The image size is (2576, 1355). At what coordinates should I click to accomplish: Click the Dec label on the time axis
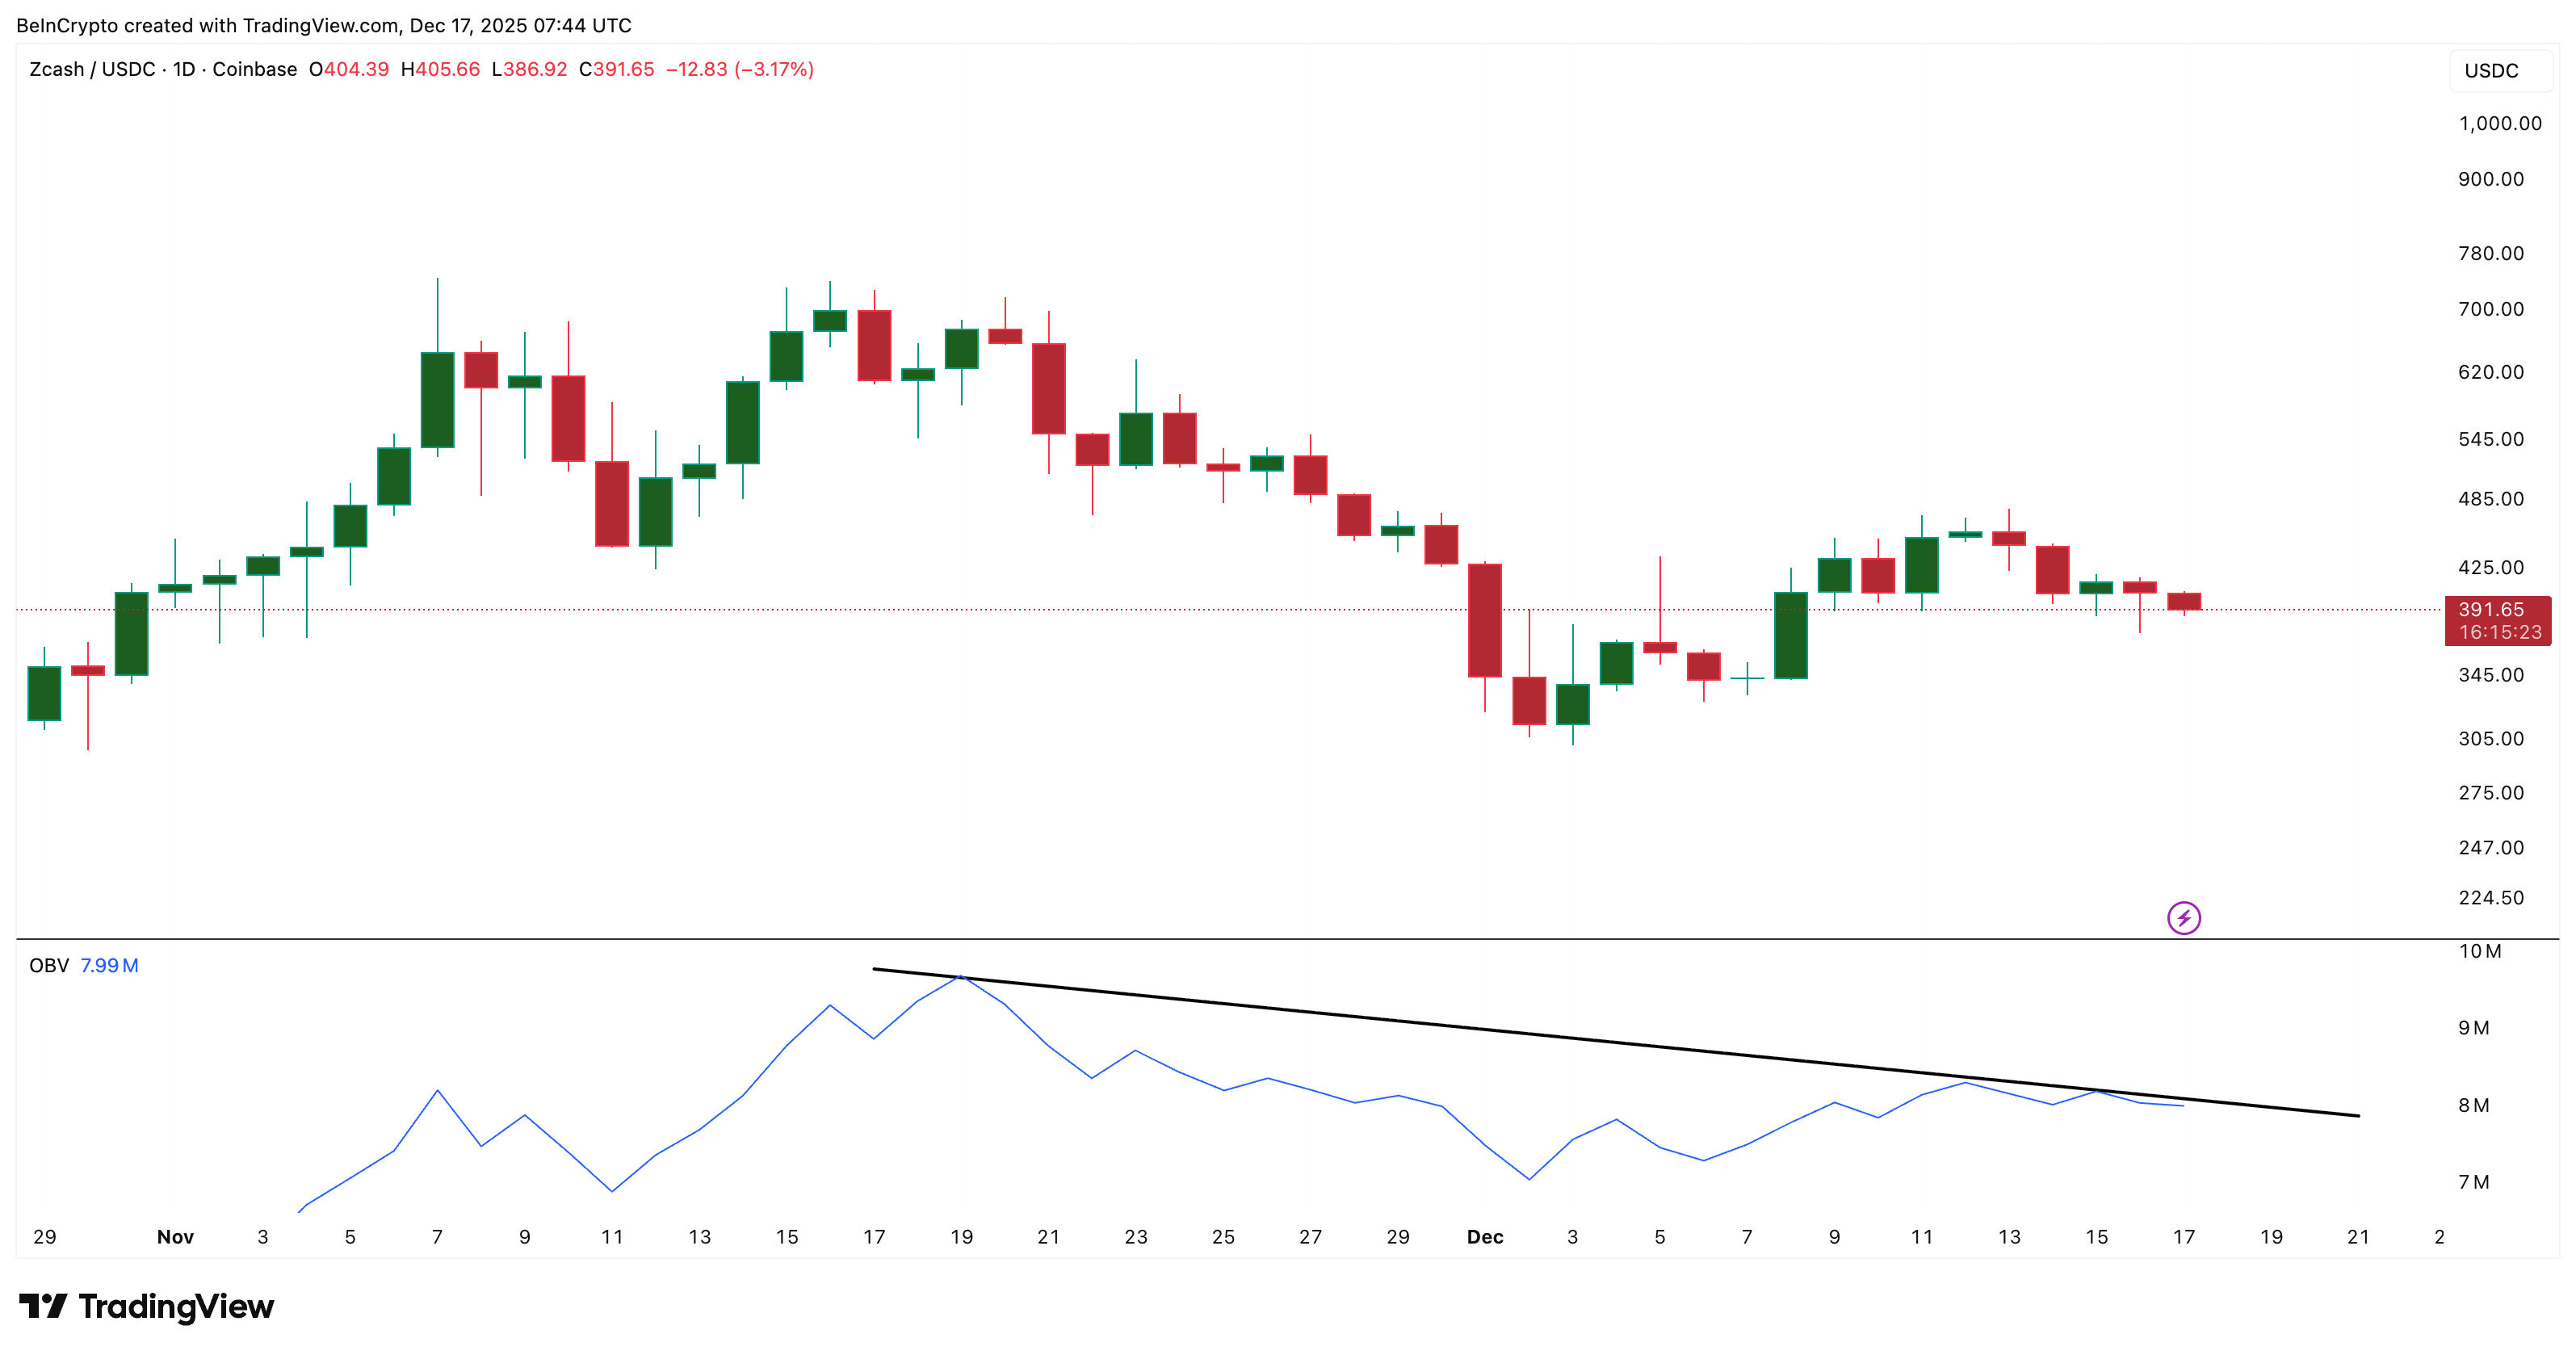(1485, 1236)
